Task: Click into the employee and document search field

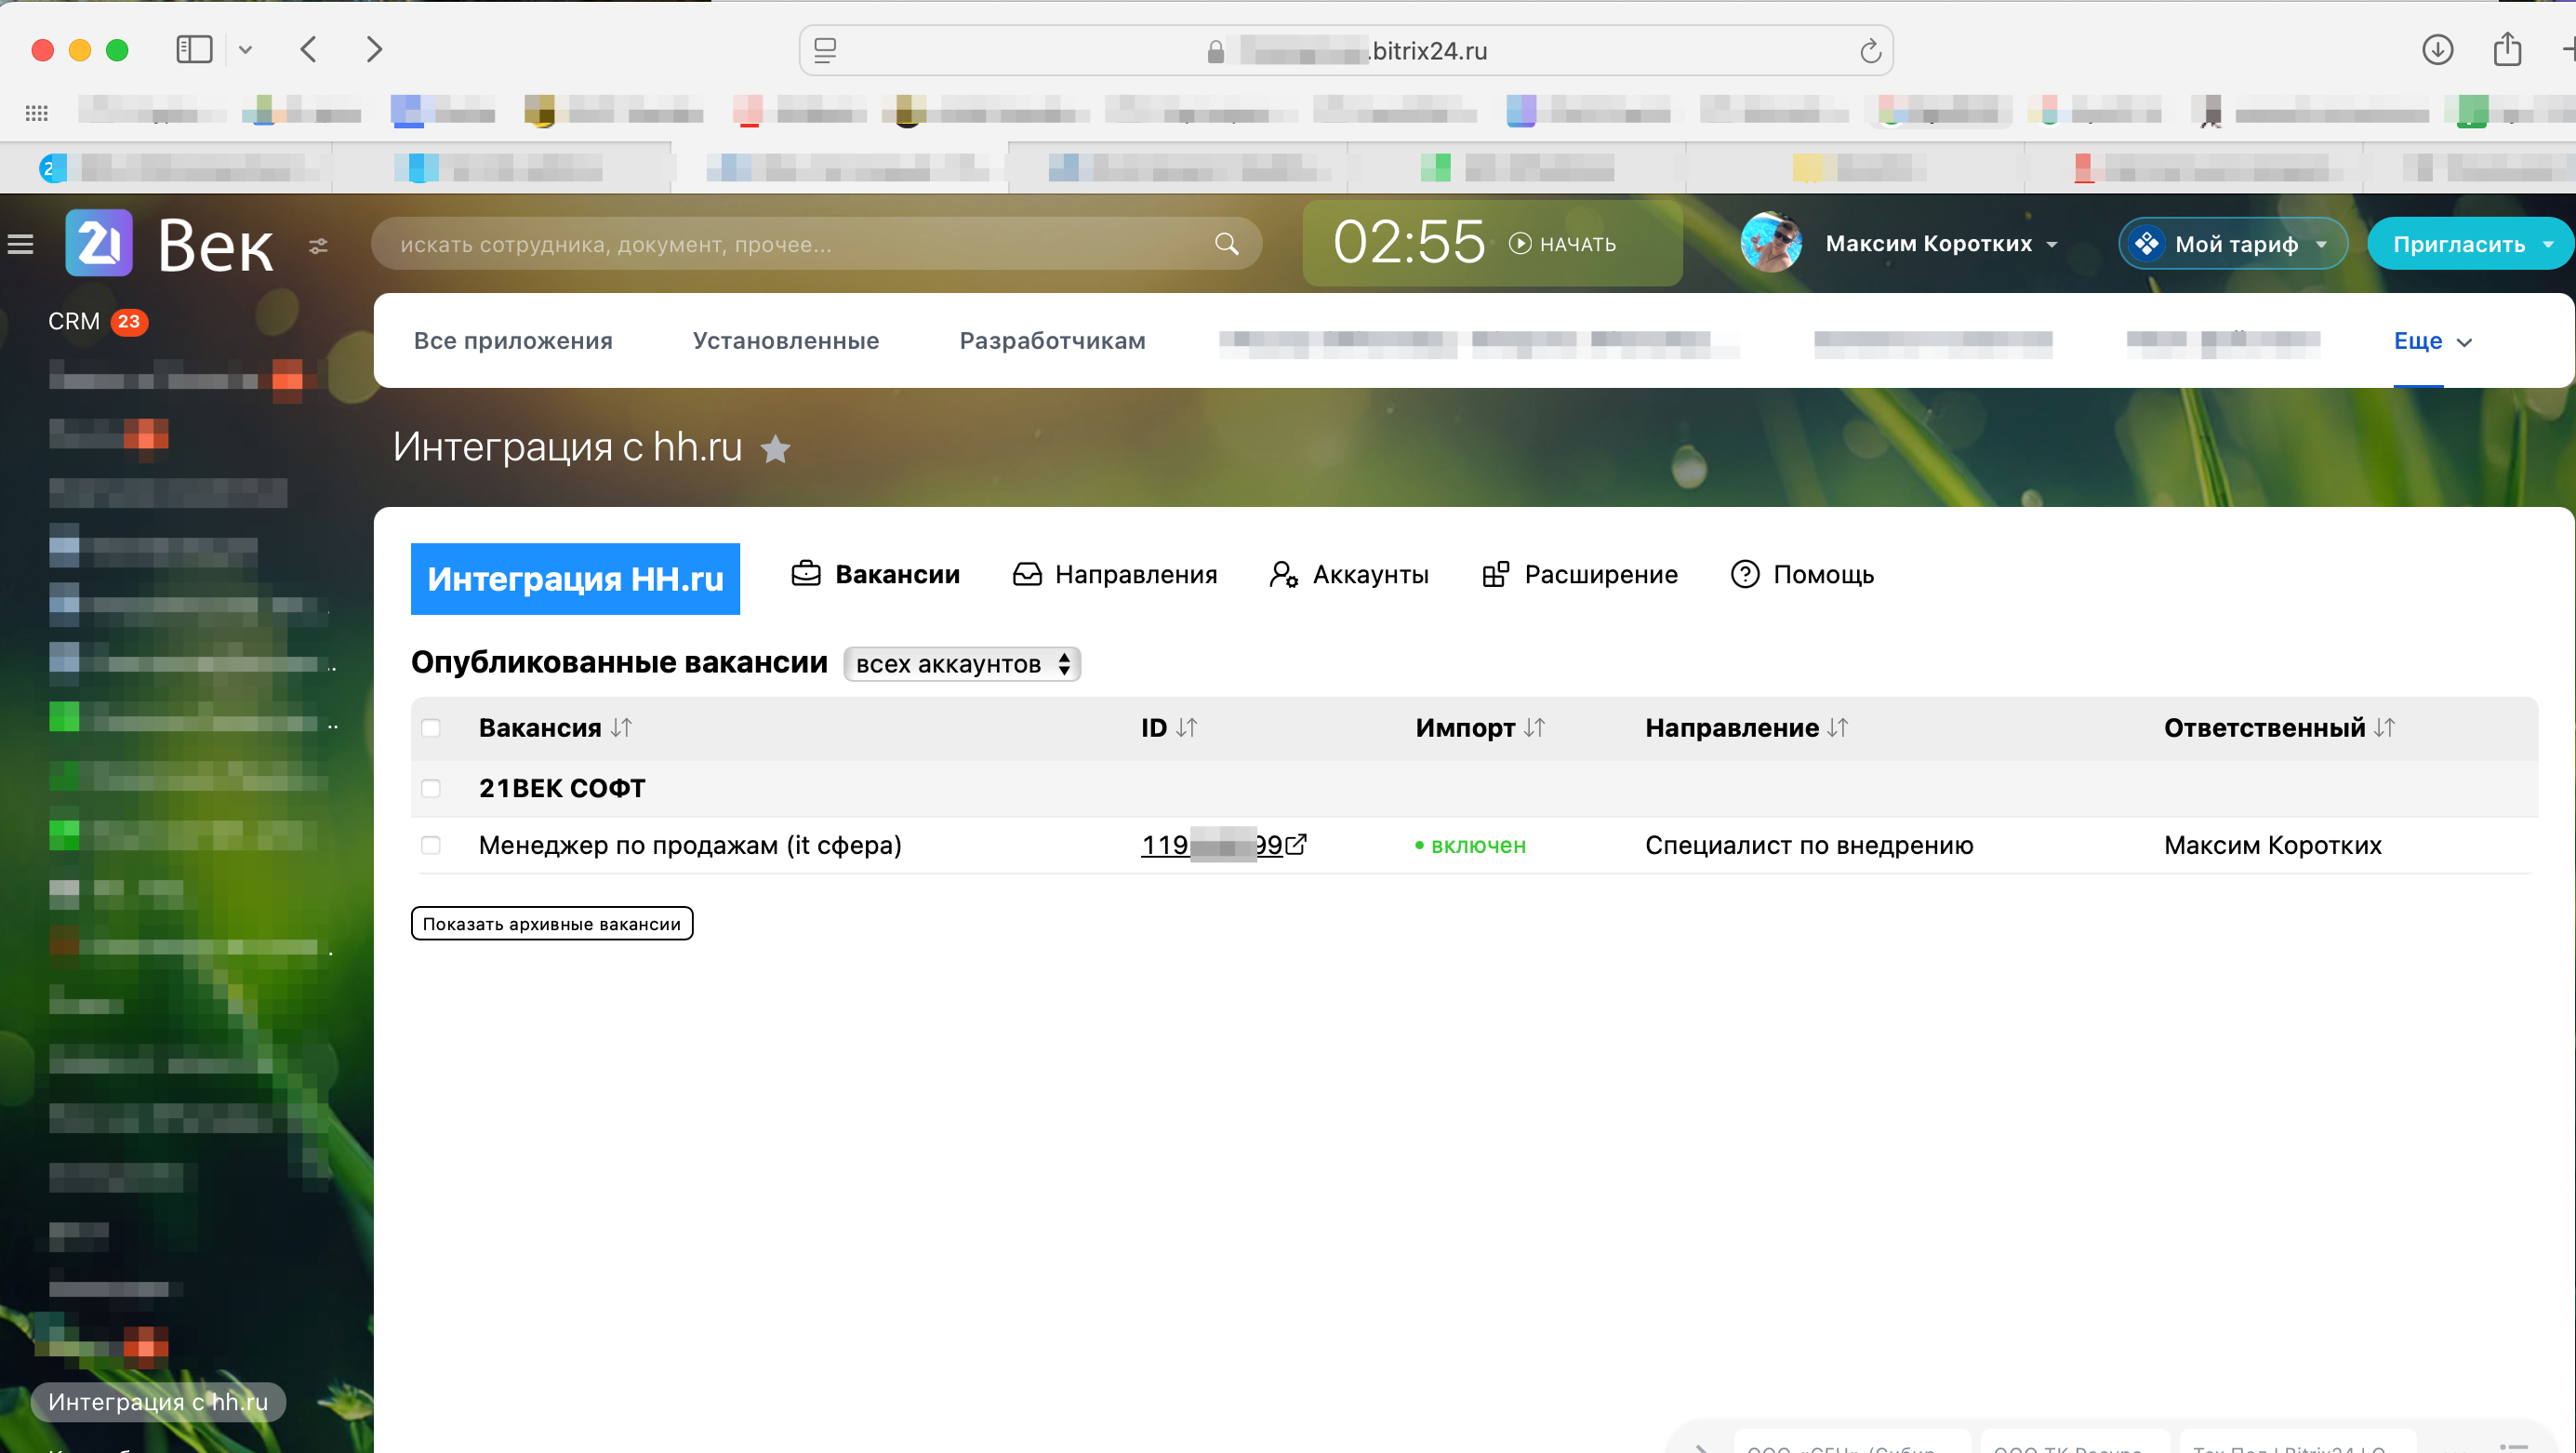Action: (790, 244)
